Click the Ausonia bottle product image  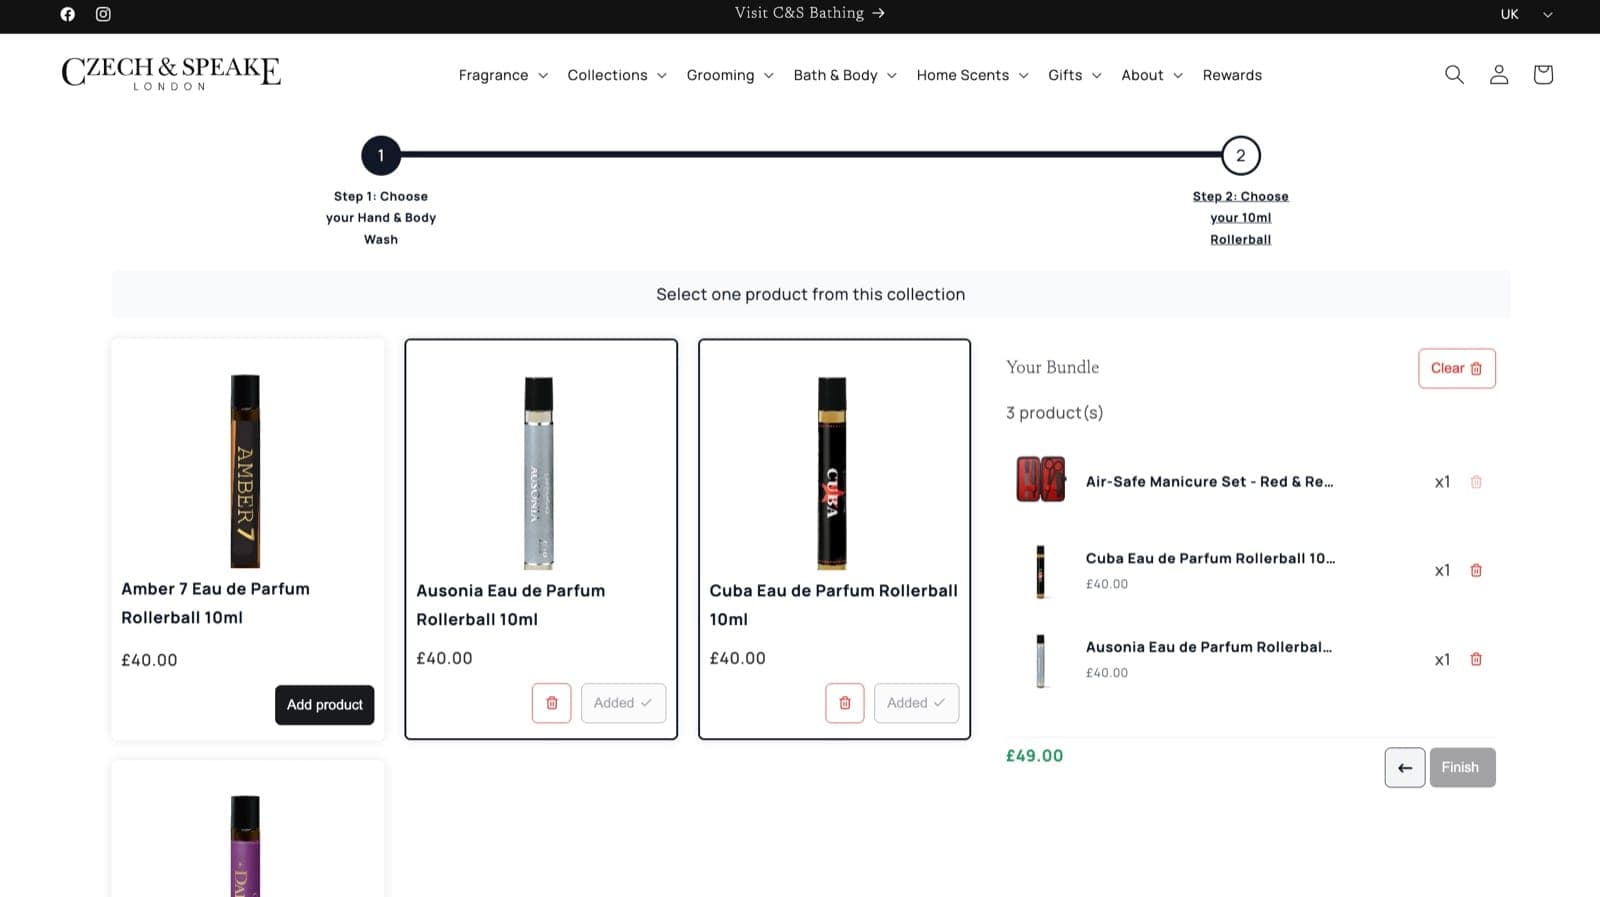(539, 474)
